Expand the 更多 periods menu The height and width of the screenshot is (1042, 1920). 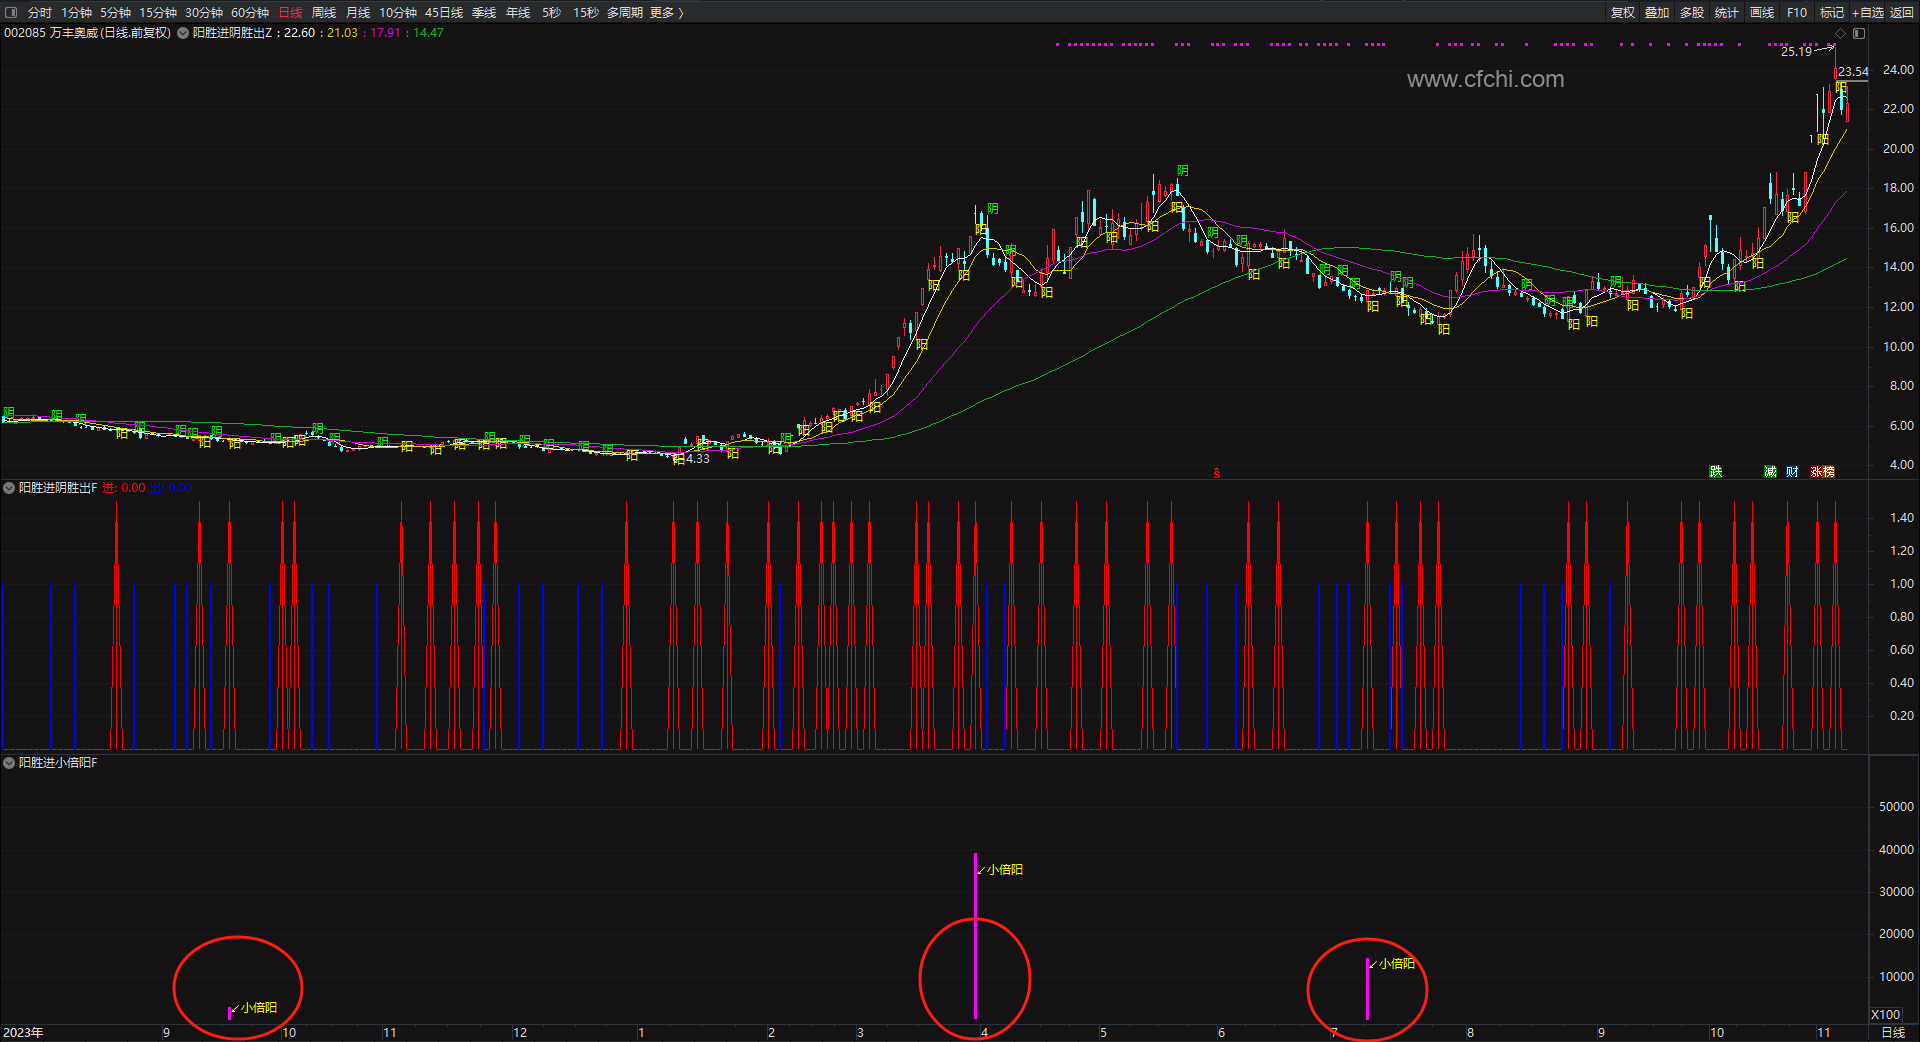[666, 12]
